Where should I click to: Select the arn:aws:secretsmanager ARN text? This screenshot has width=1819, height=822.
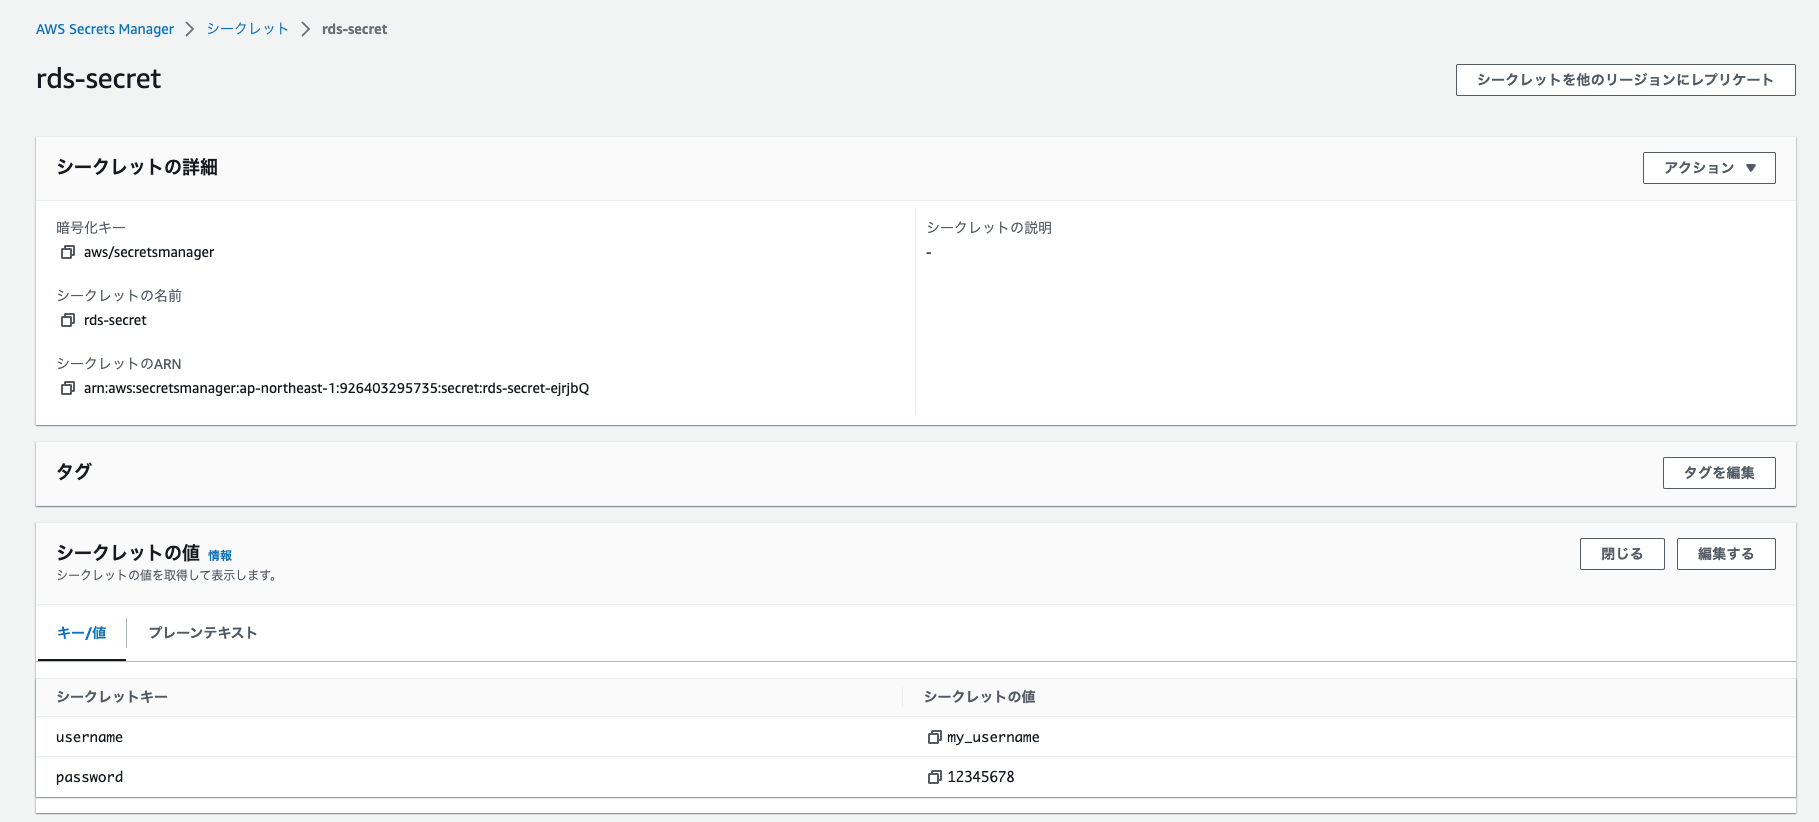click(x=336, y=388)
